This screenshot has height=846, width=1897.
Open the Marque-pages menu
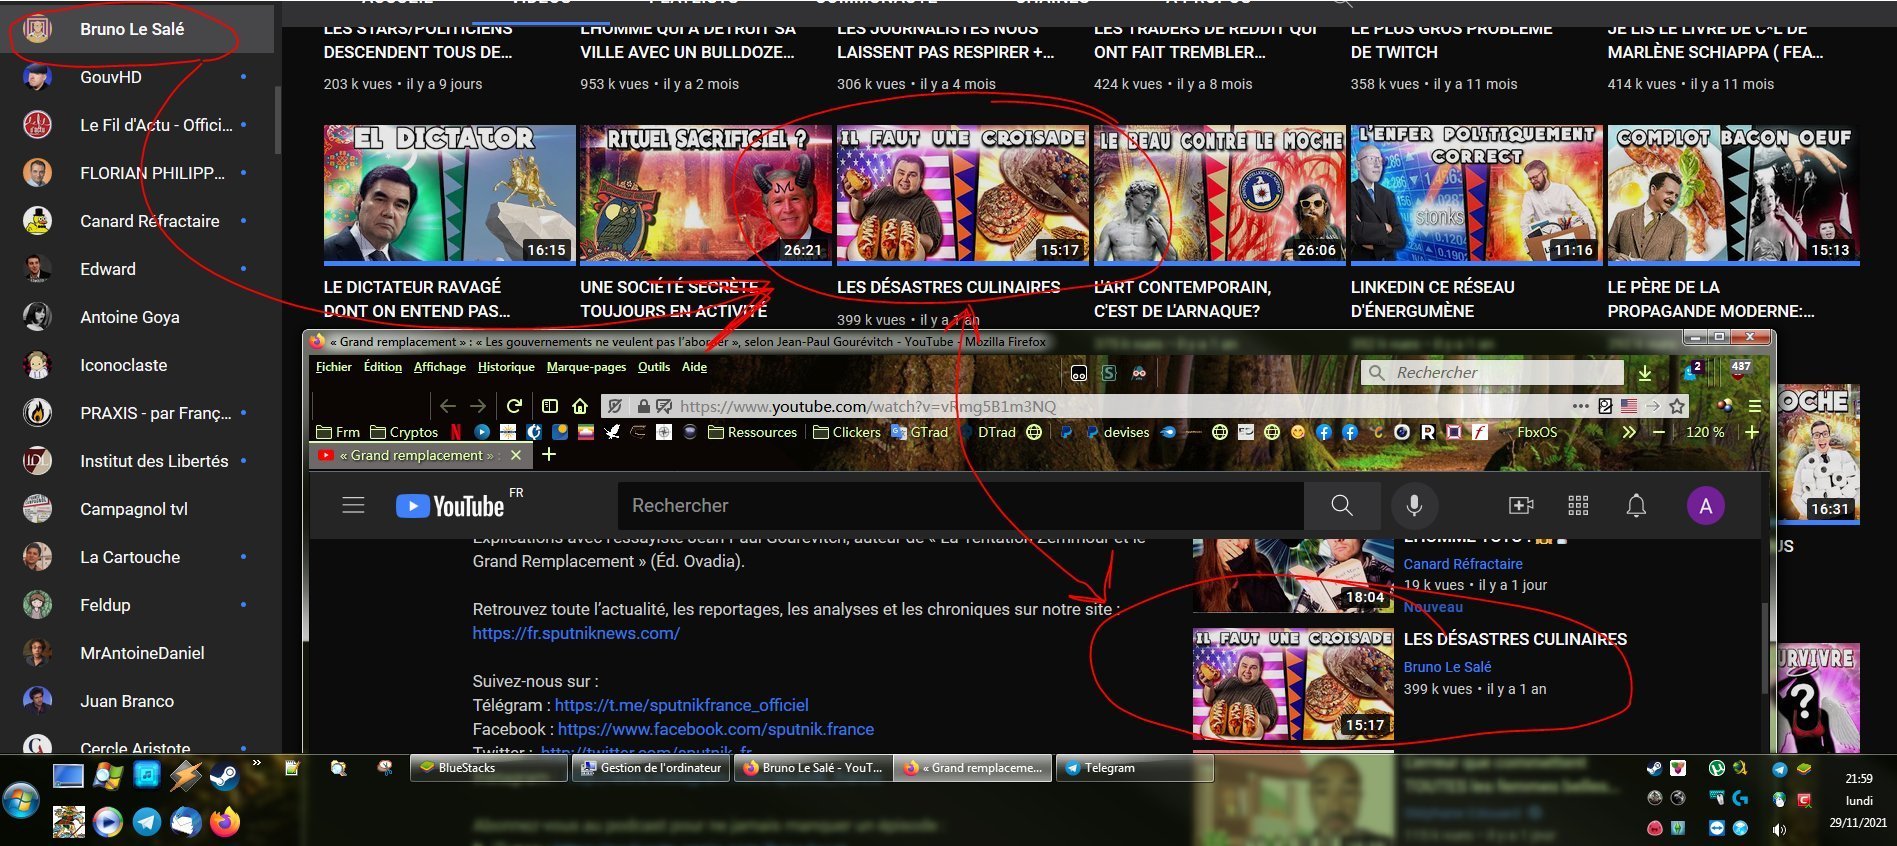point(586,367)
